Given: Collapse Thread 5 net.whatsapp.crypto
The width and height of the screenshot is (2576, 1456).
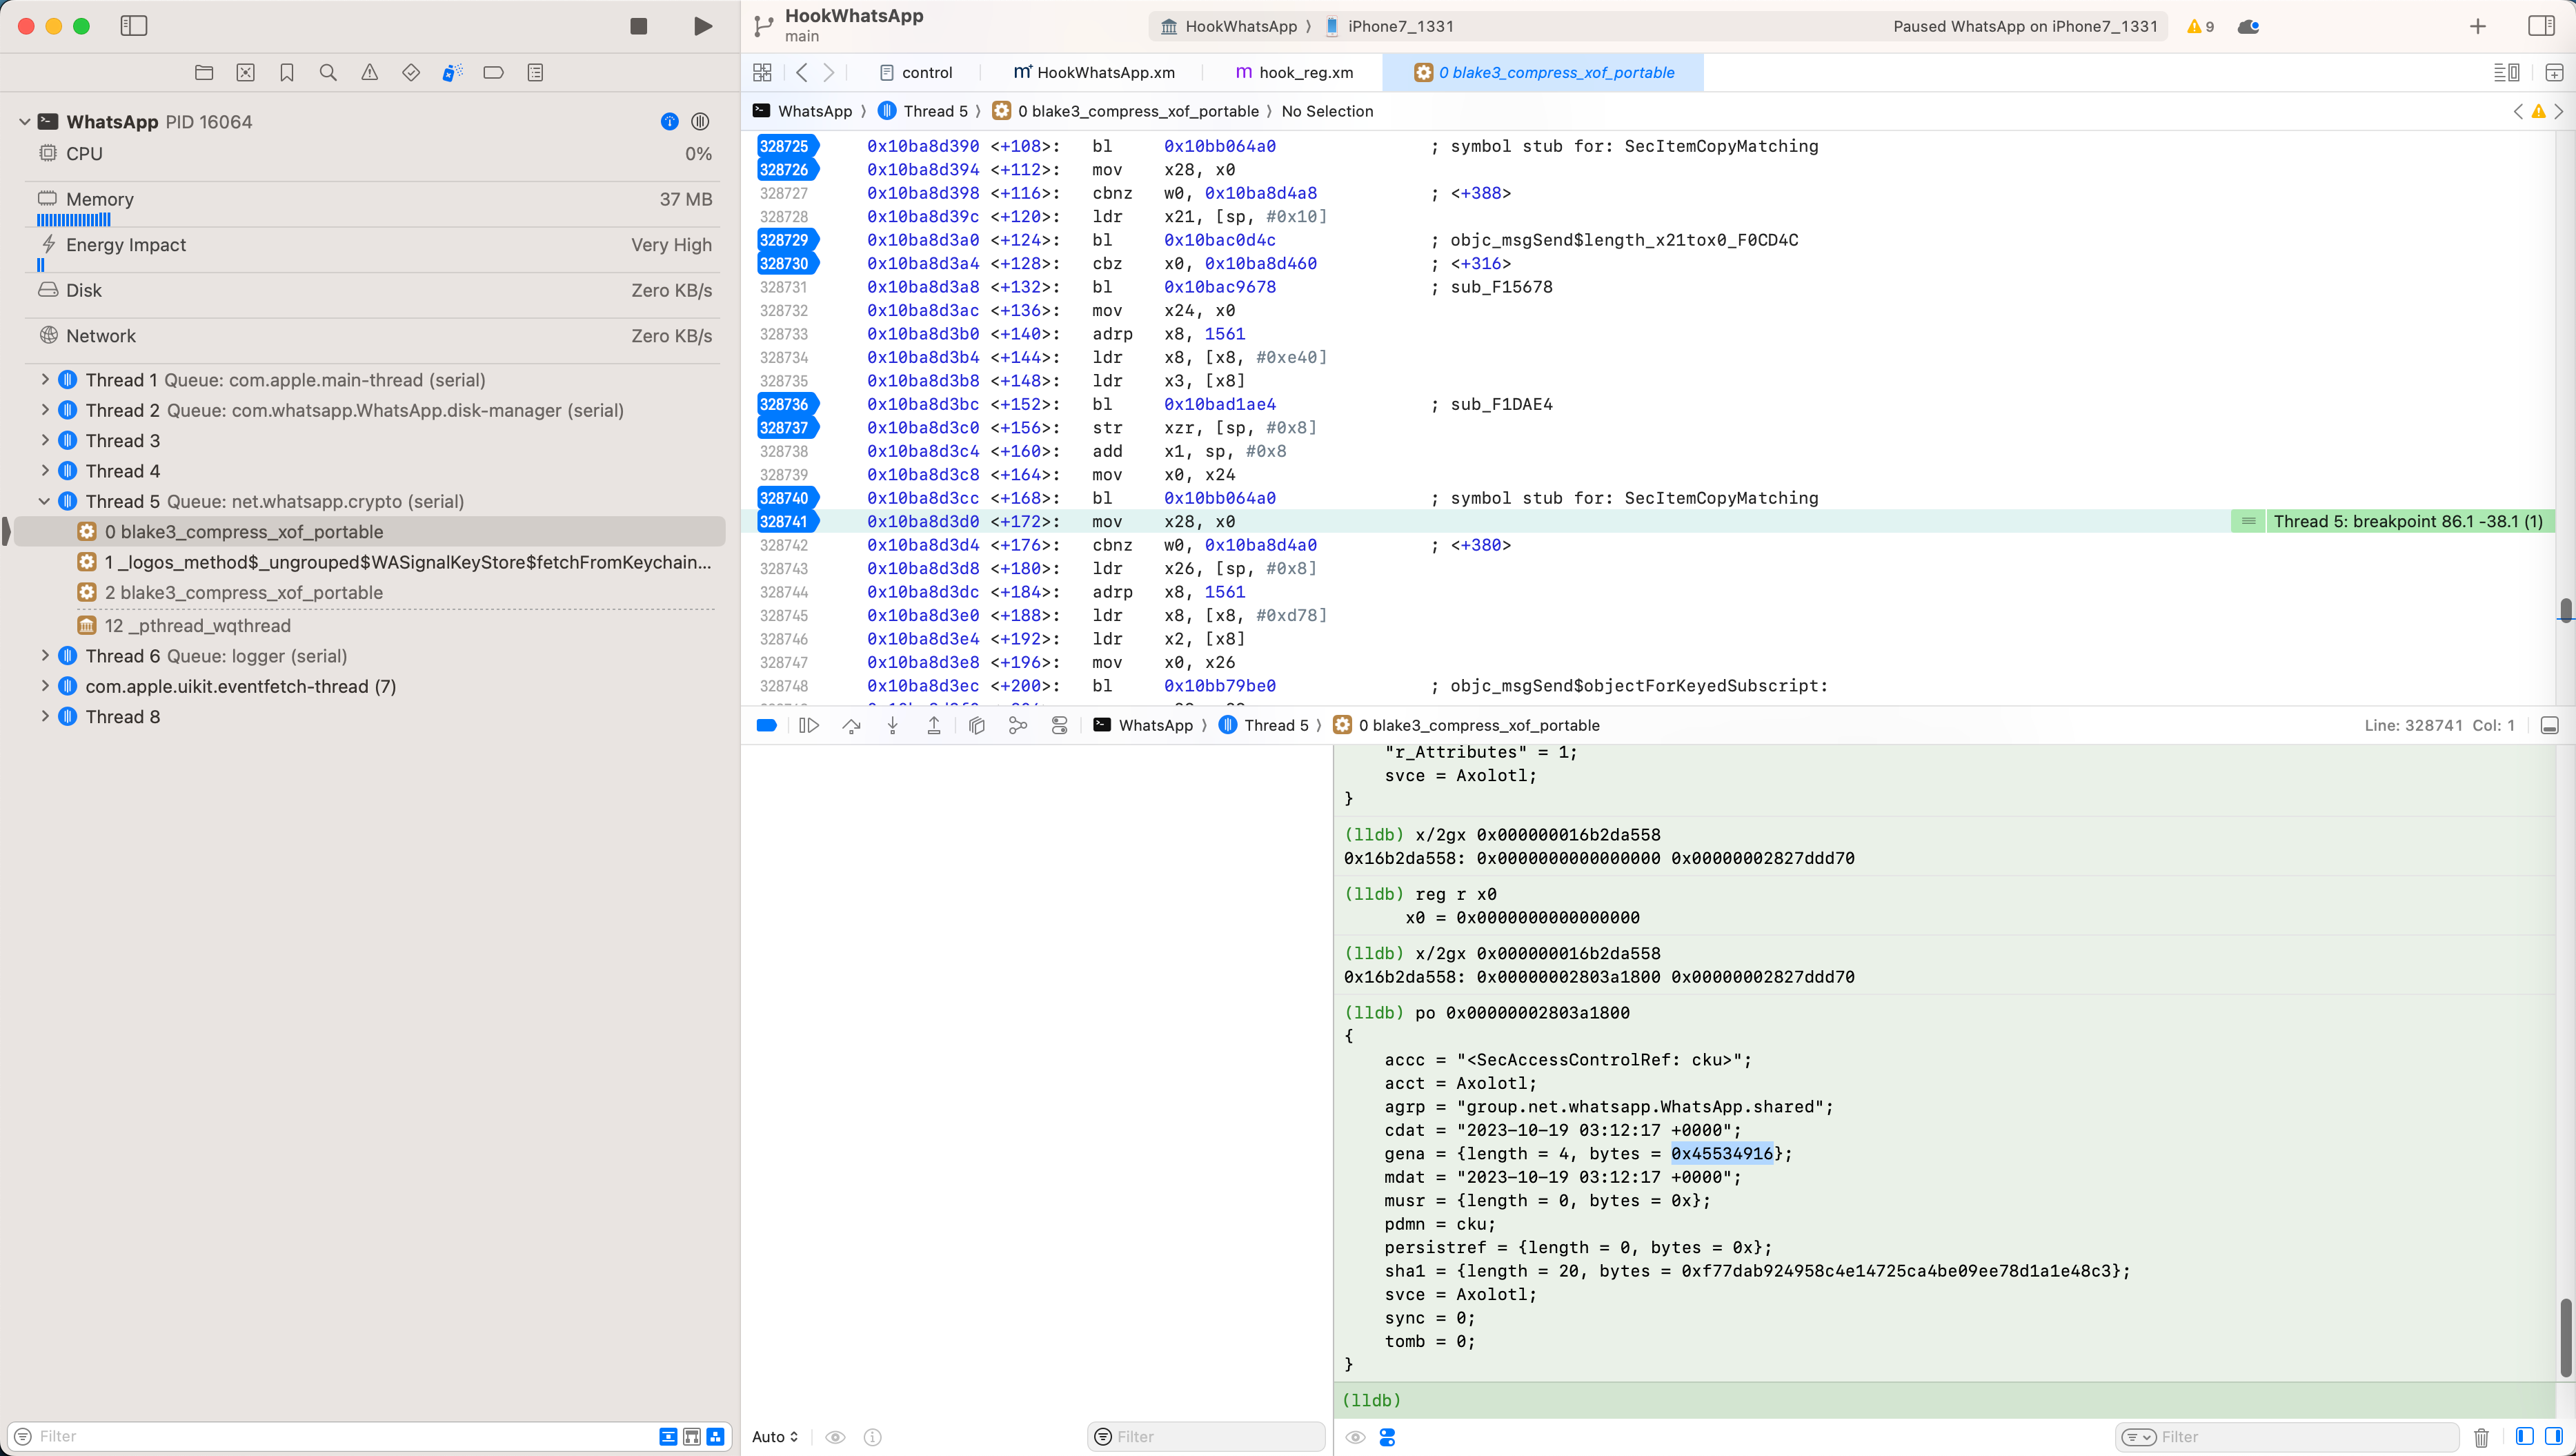Looking at the screenshot, I should tap(44, 501).
